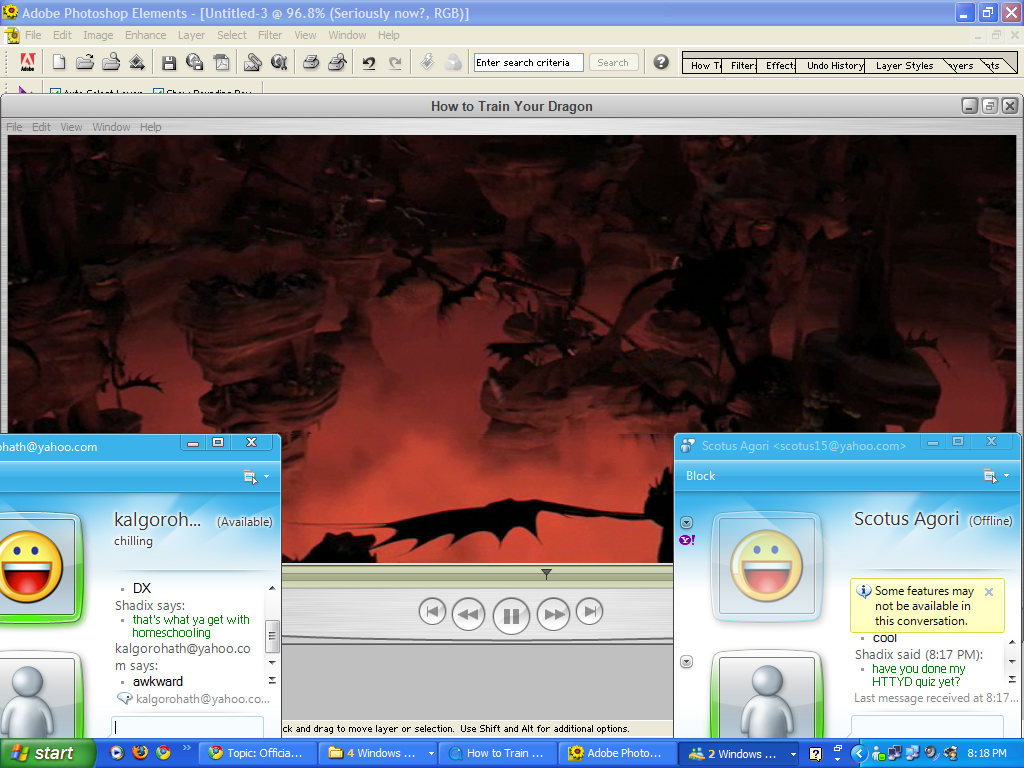Open Photoshop Help with question mark icon

click(661, 62)
